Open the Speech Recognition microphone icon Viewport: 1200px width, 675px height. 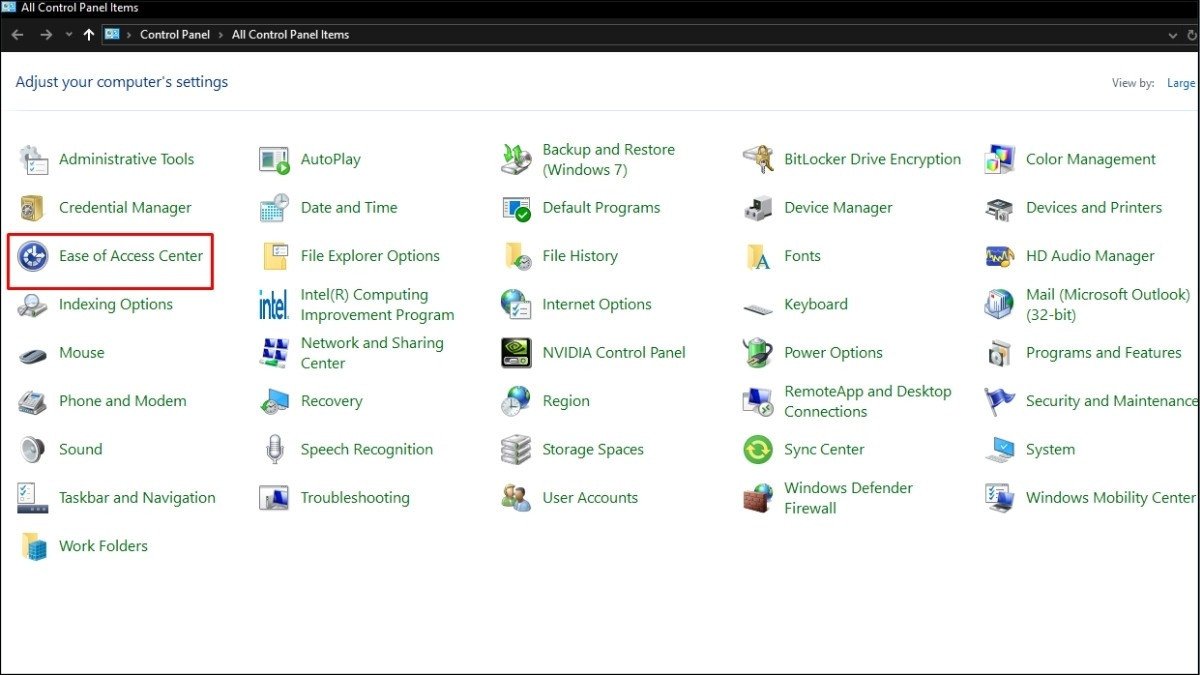pos(274,450)
